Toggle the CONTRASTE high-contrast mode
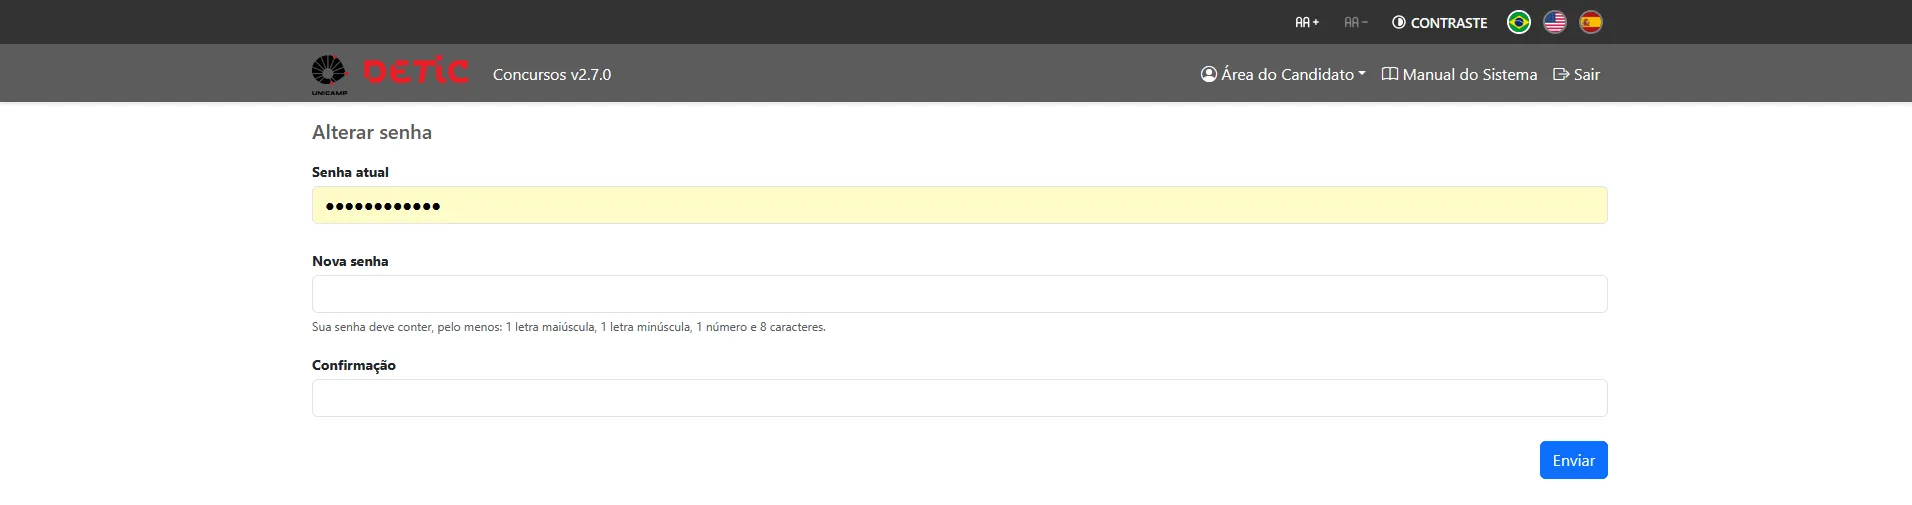Screen dimensions: 1912x505 tap(1439, 22)
